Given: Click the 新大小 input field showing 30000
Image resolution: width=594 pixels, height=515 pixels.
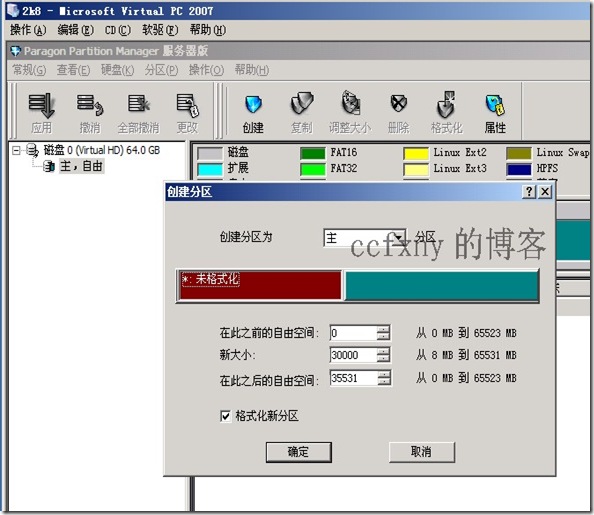Looking at the screenshot, I should coord(353,355).
